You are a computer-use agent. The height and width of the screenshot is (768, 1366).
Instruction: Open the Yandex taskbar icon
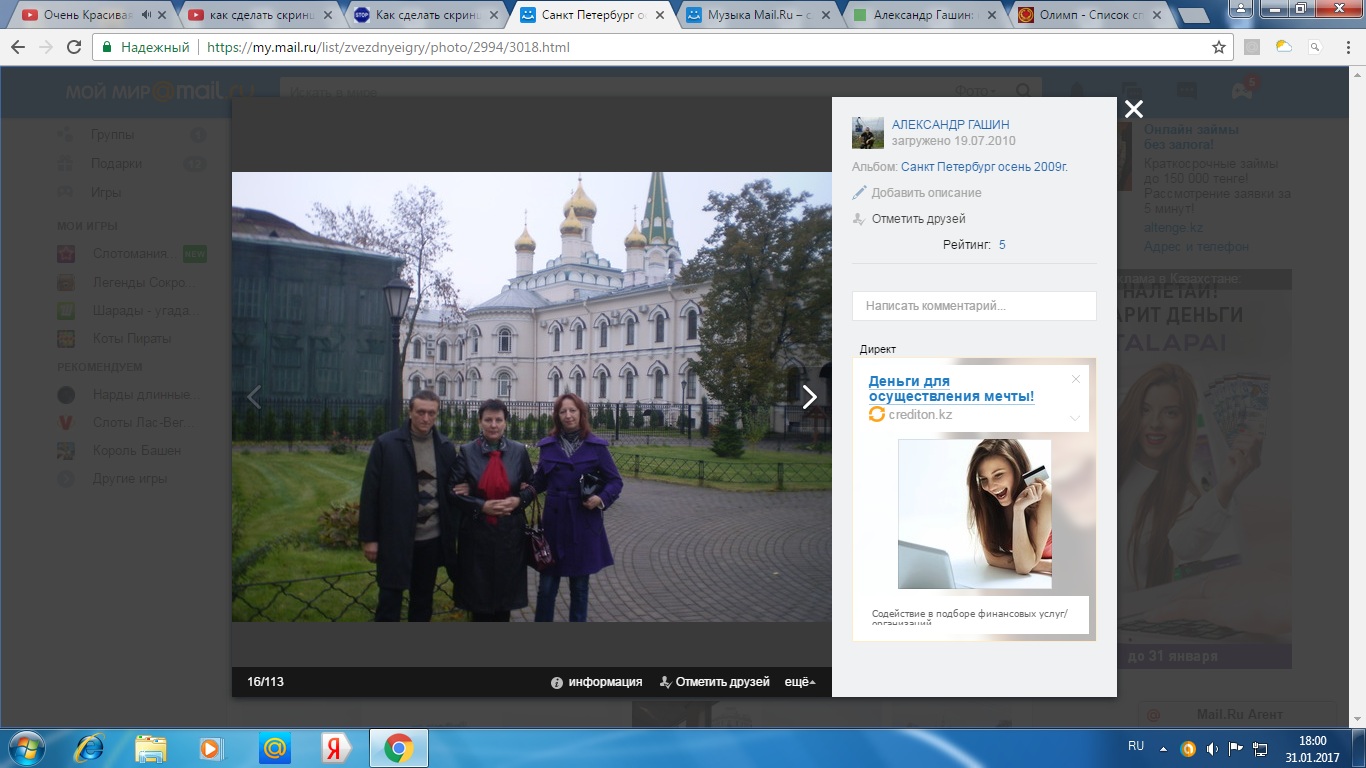(x=335, y=748)
